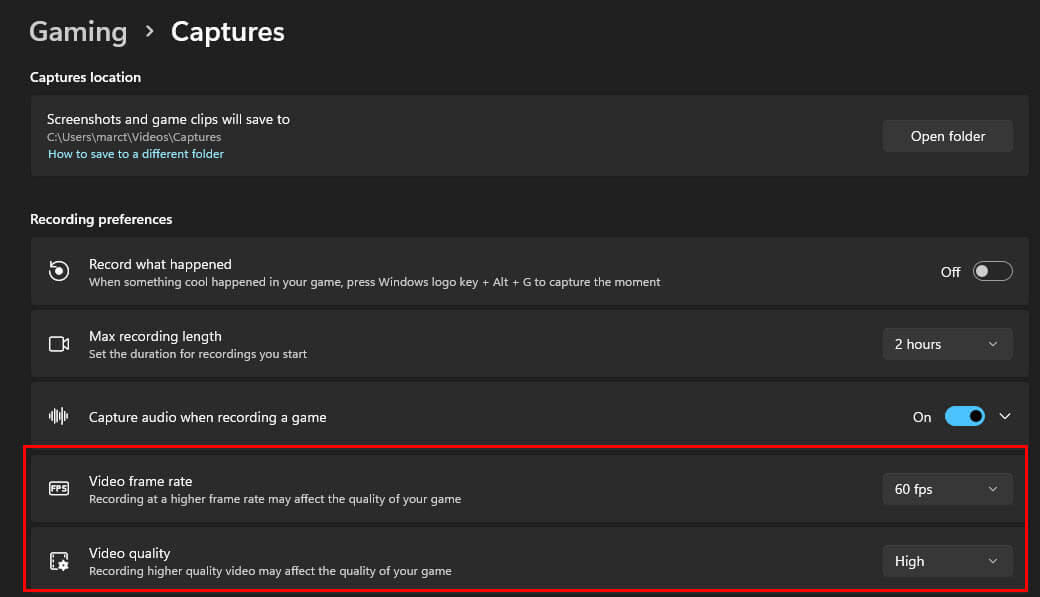Click the Record what happened setting label
1040x597 pixels.
tap(161, 264)
